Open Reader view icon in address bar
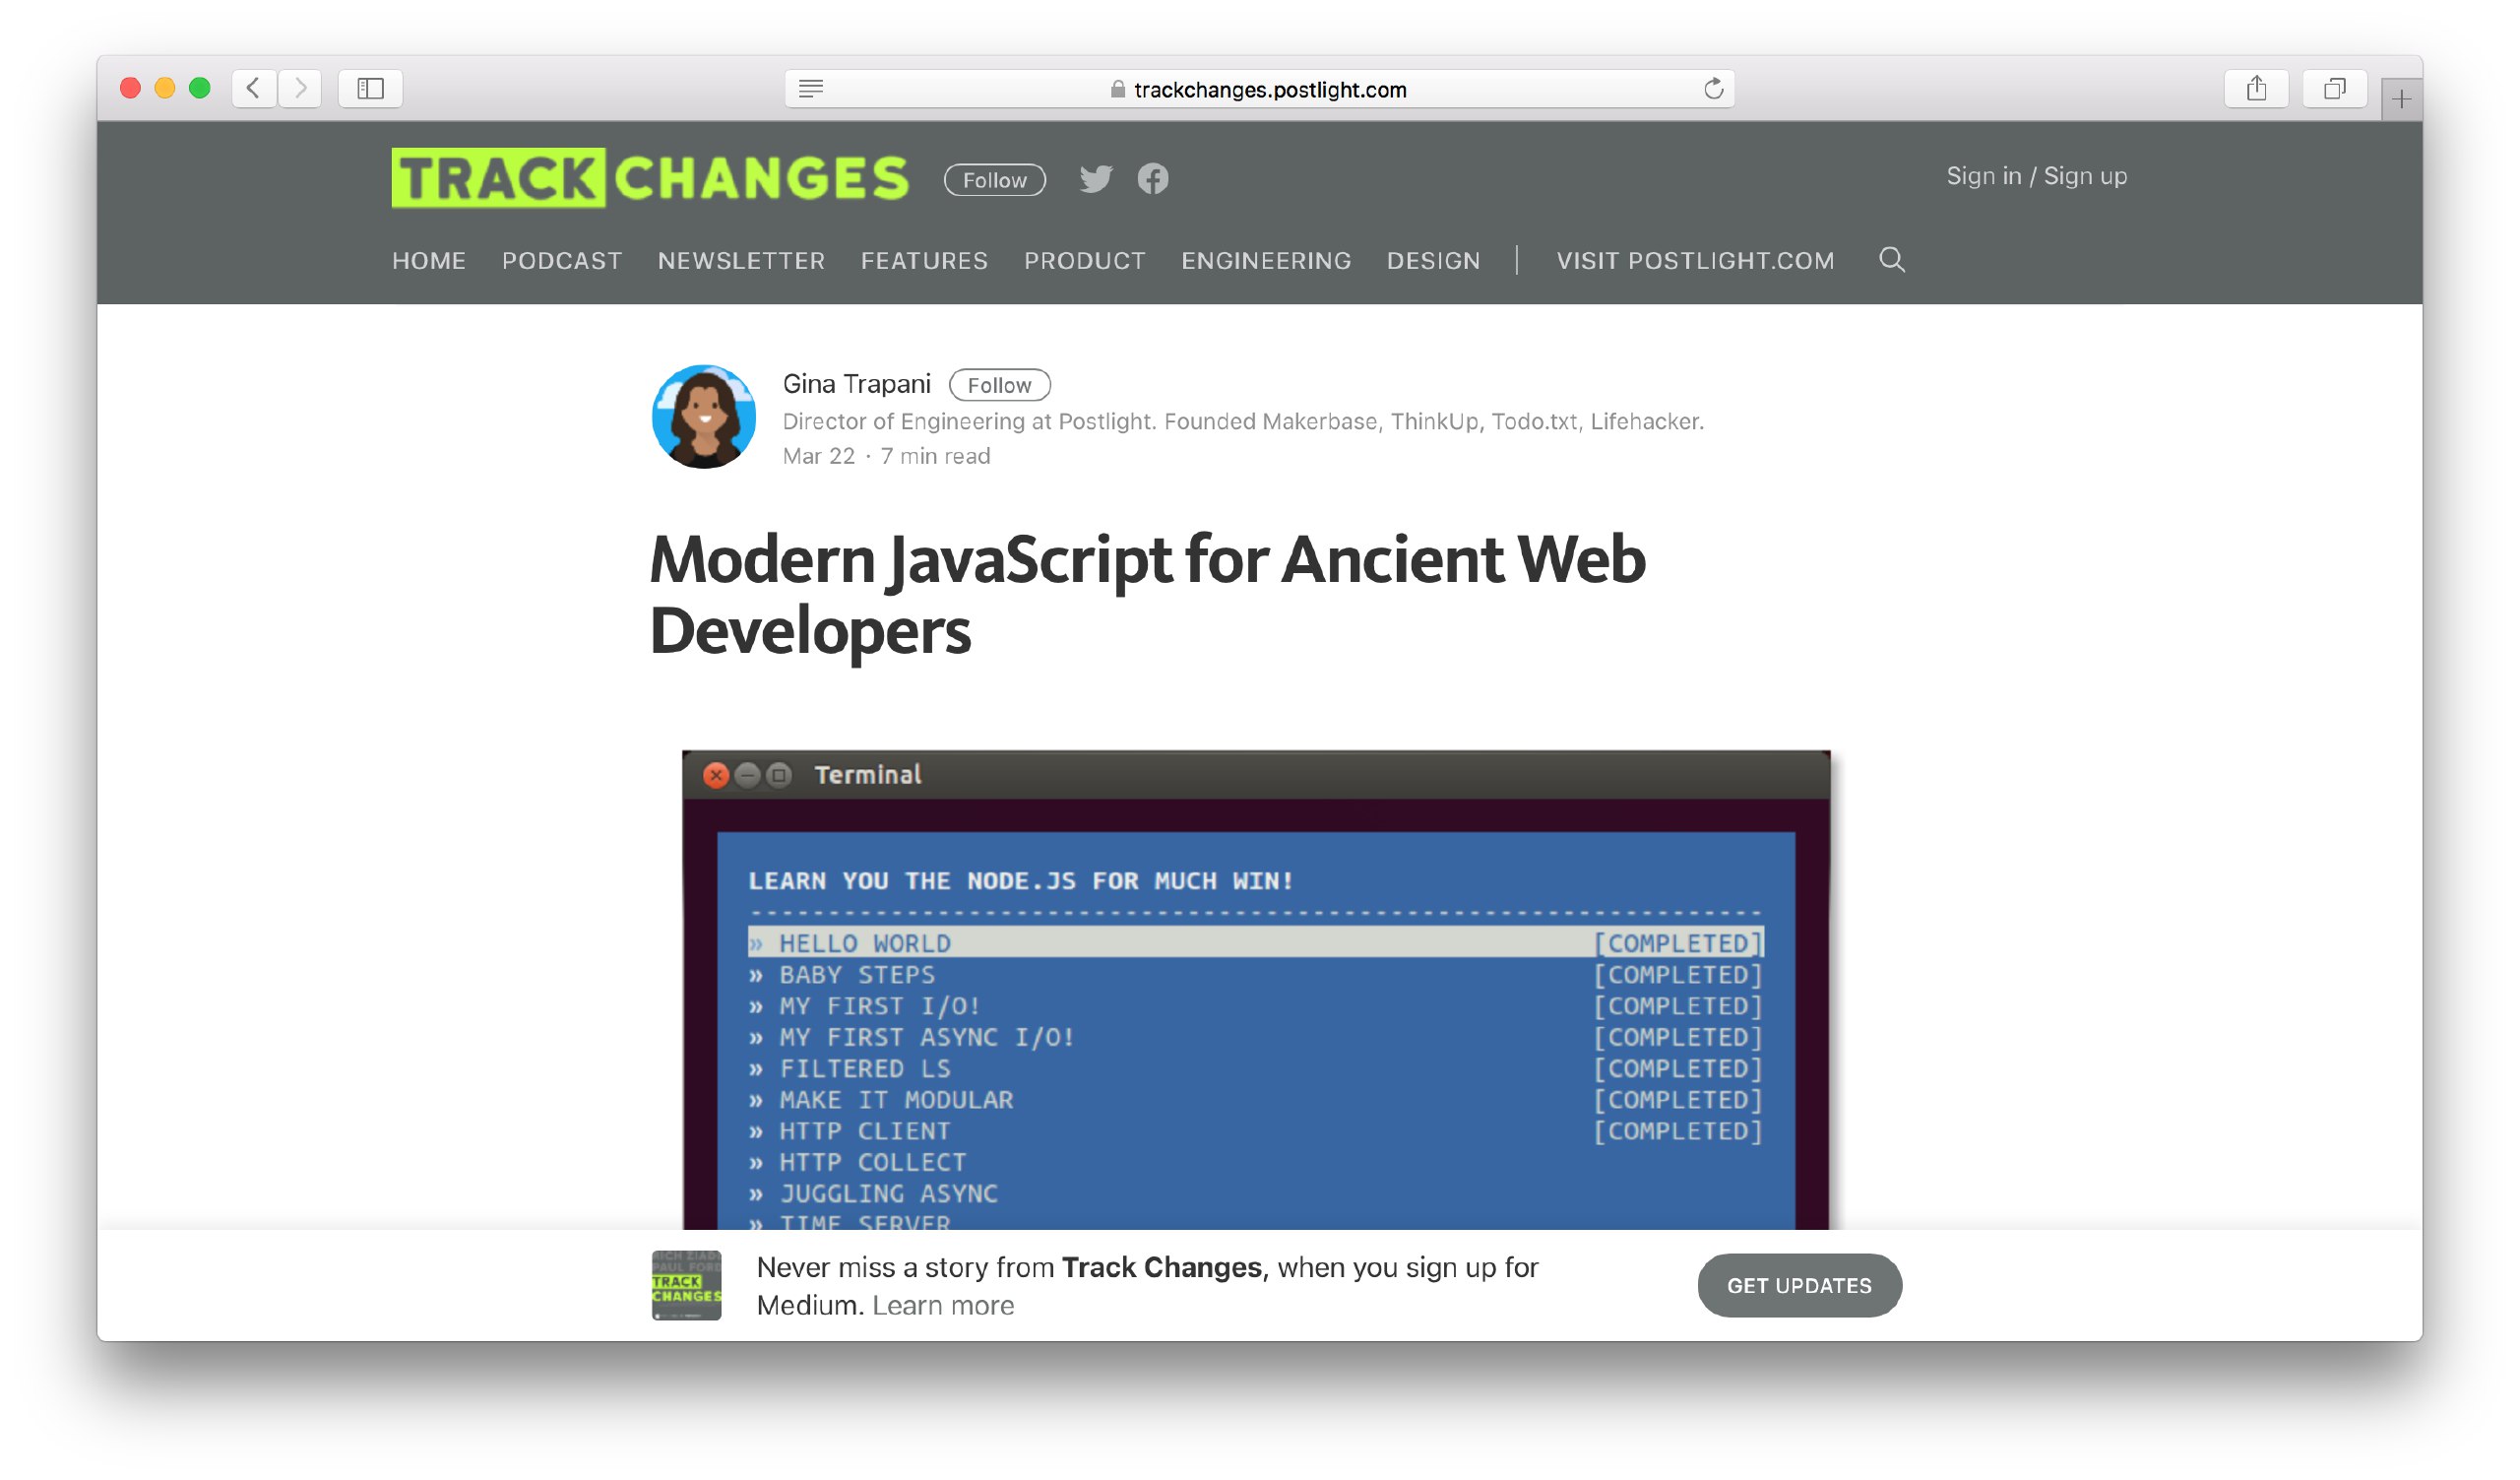Viewport: 2520px width, 1480px height. pyautogui.click(x=811, y=89)
